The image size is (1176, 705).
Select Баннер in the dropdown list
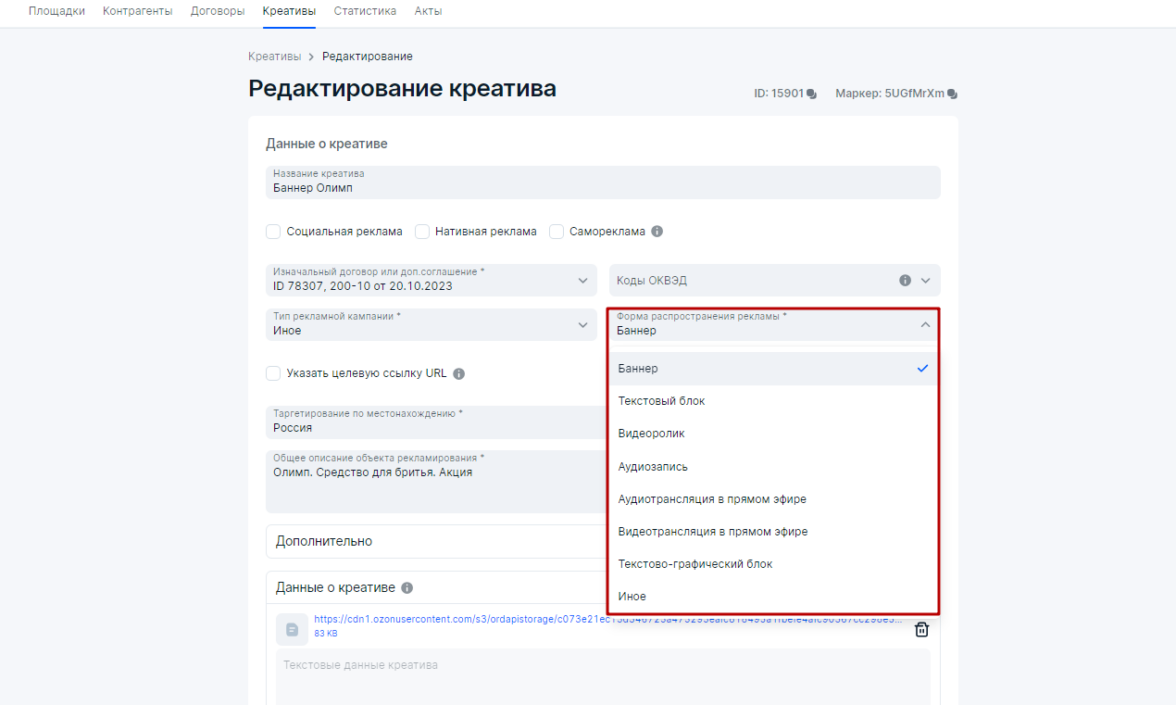coord(773,369)
